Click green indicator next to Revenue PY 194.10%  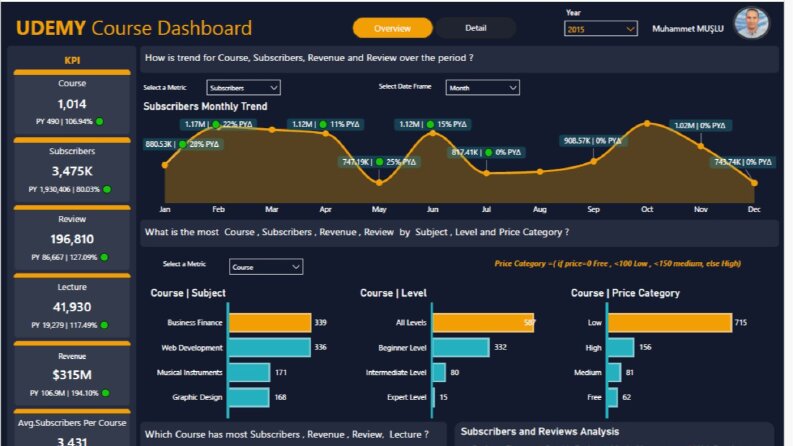pos(106,392)
